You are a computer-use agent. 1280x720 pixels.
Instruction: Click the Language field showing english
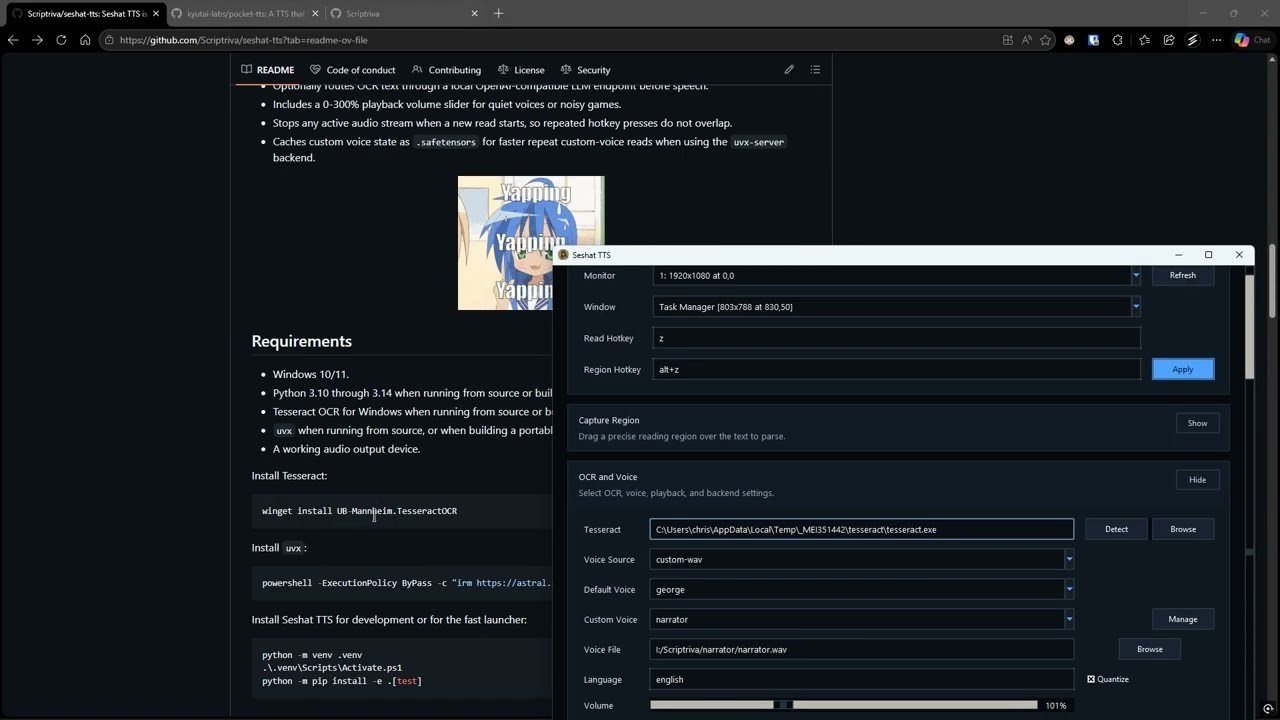861,679
